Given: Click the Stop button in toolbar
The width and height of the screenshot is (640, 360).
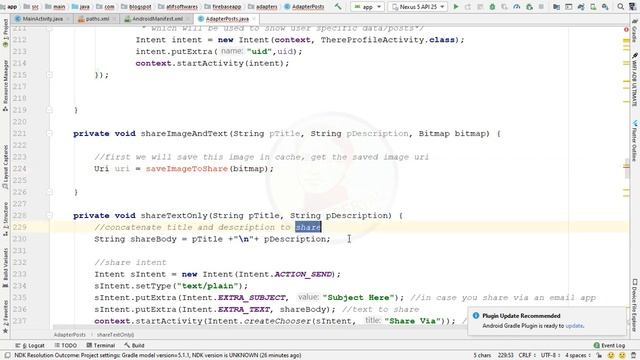Looking at the screenshot, I should pyautogui.click(x=541, y=7).
